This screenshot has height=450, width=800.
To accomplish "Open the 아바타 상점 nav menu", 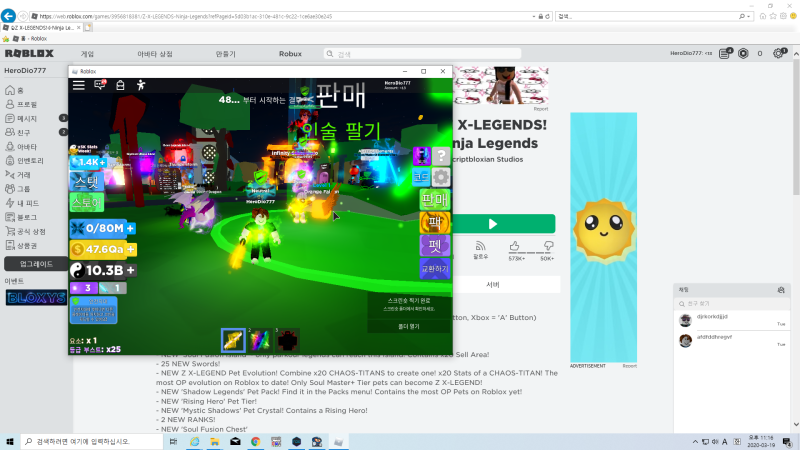I will tap(155, 54).
